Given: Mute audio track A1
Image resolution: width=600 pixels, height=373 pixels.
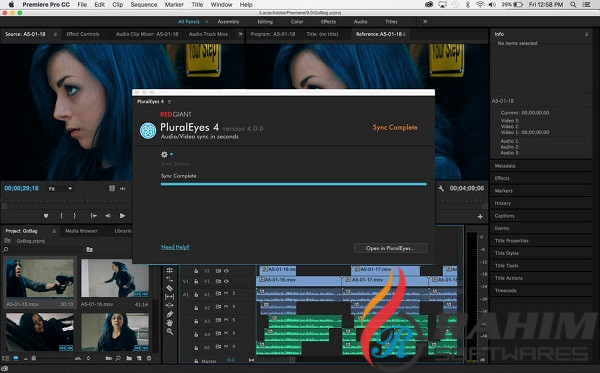Looking at the screenshot, I should pos(226,293).
